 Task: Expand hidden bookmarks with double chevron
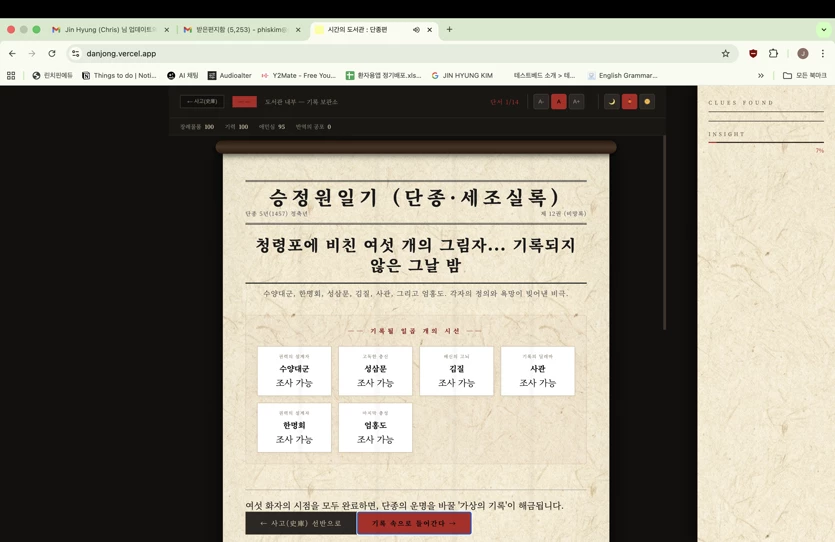[x=761, y=76]
